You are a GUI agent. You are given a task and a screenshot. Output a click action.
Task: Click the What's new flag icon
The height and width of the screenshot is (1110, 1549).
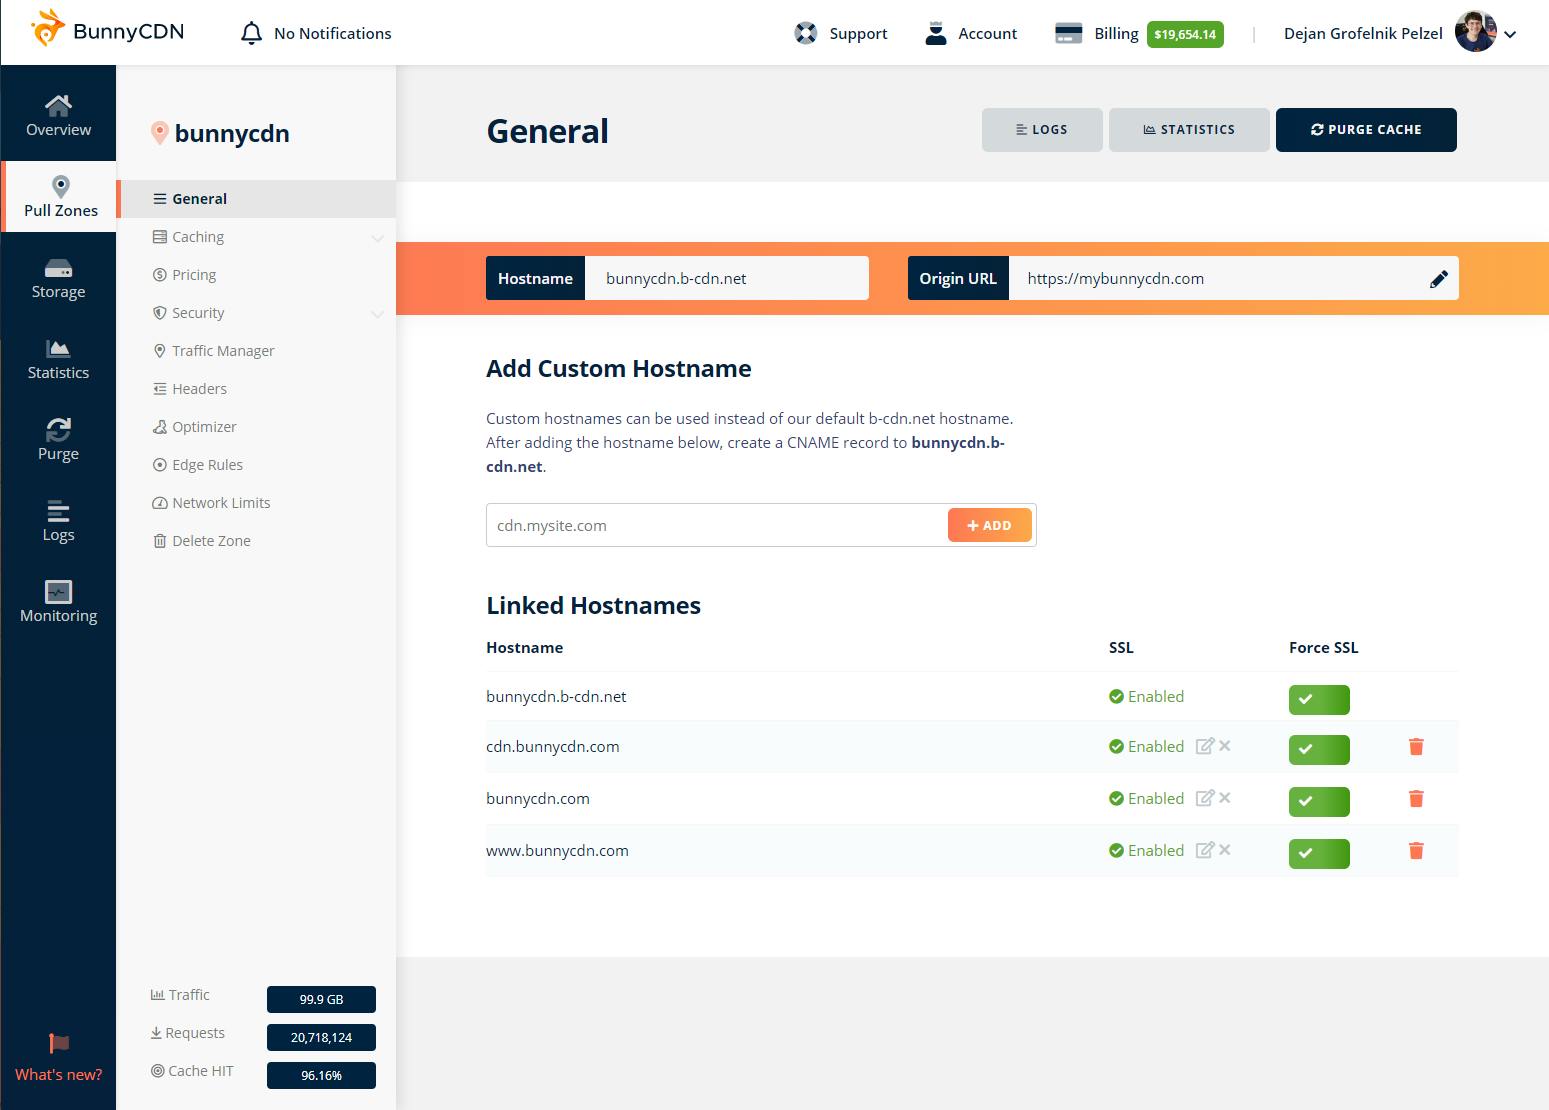(x=59, y=1044)
